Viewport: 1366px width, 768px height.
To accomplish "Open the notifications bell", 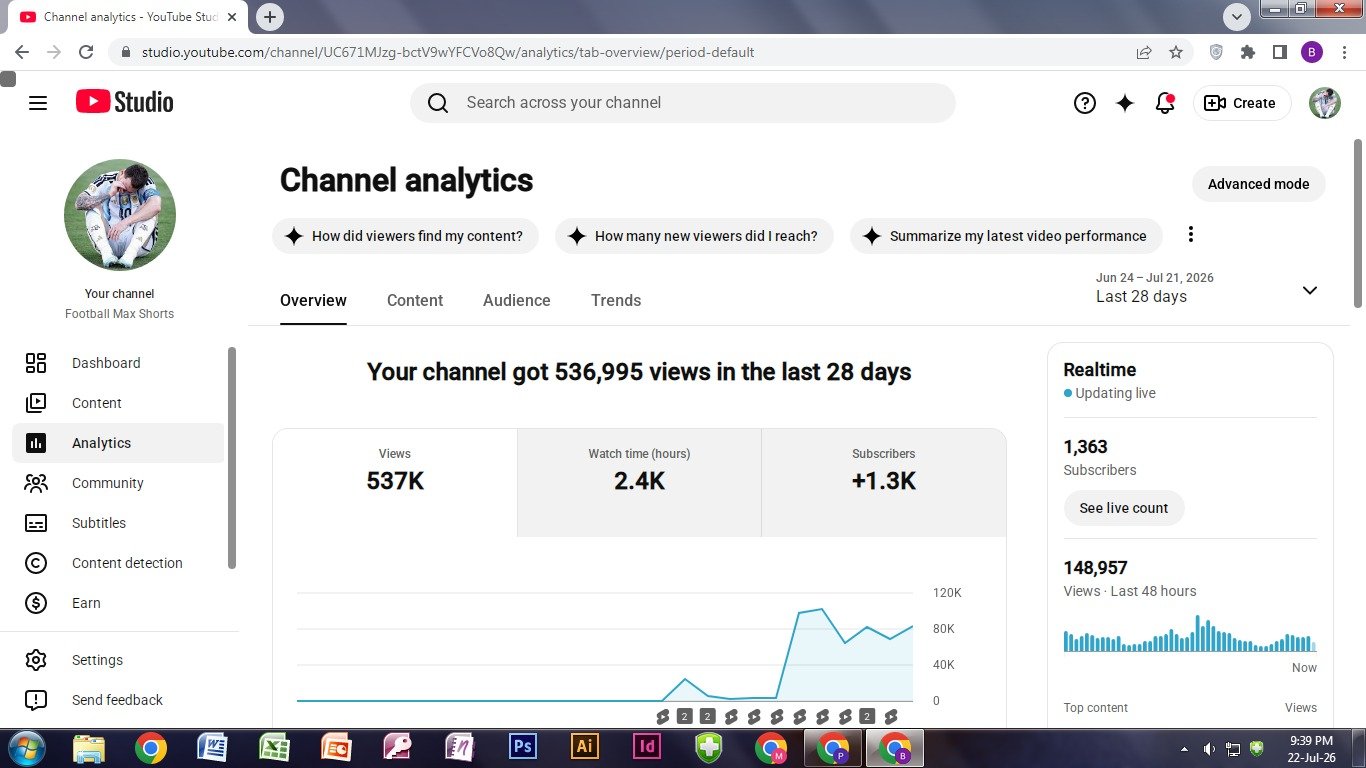I will (1165, 103).
